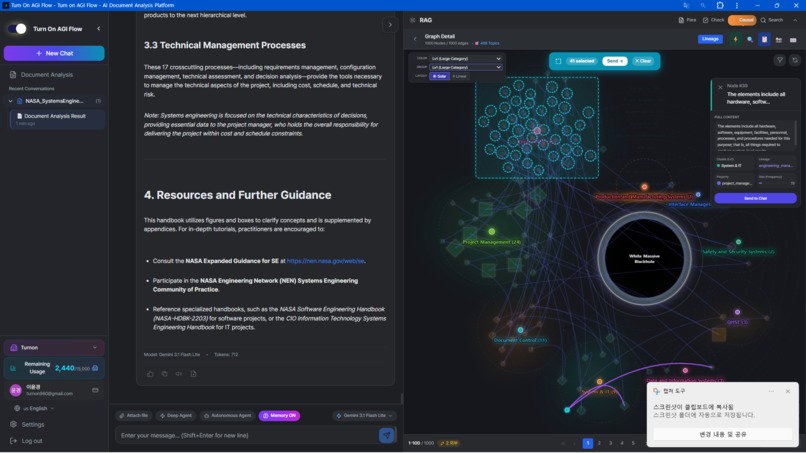806x453 pixels.
Task: Click the coin icon beside usage count
Action: (95, 368)
